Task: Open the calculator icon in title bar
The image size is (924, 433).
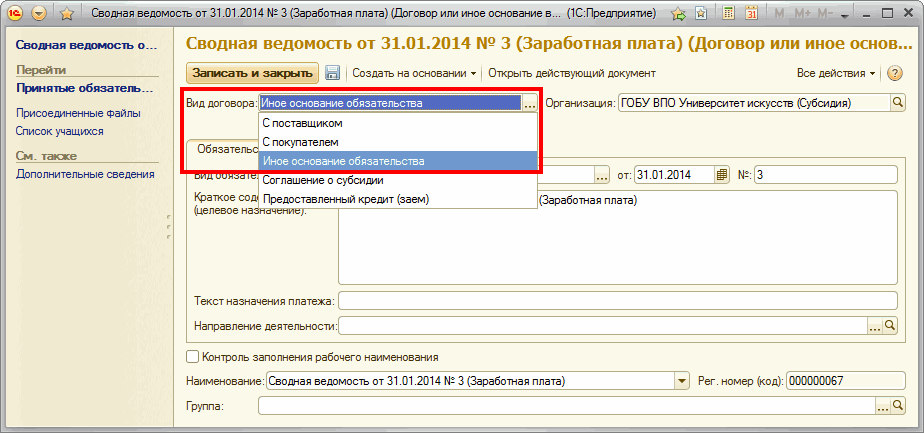Action: tap(729, 14)
